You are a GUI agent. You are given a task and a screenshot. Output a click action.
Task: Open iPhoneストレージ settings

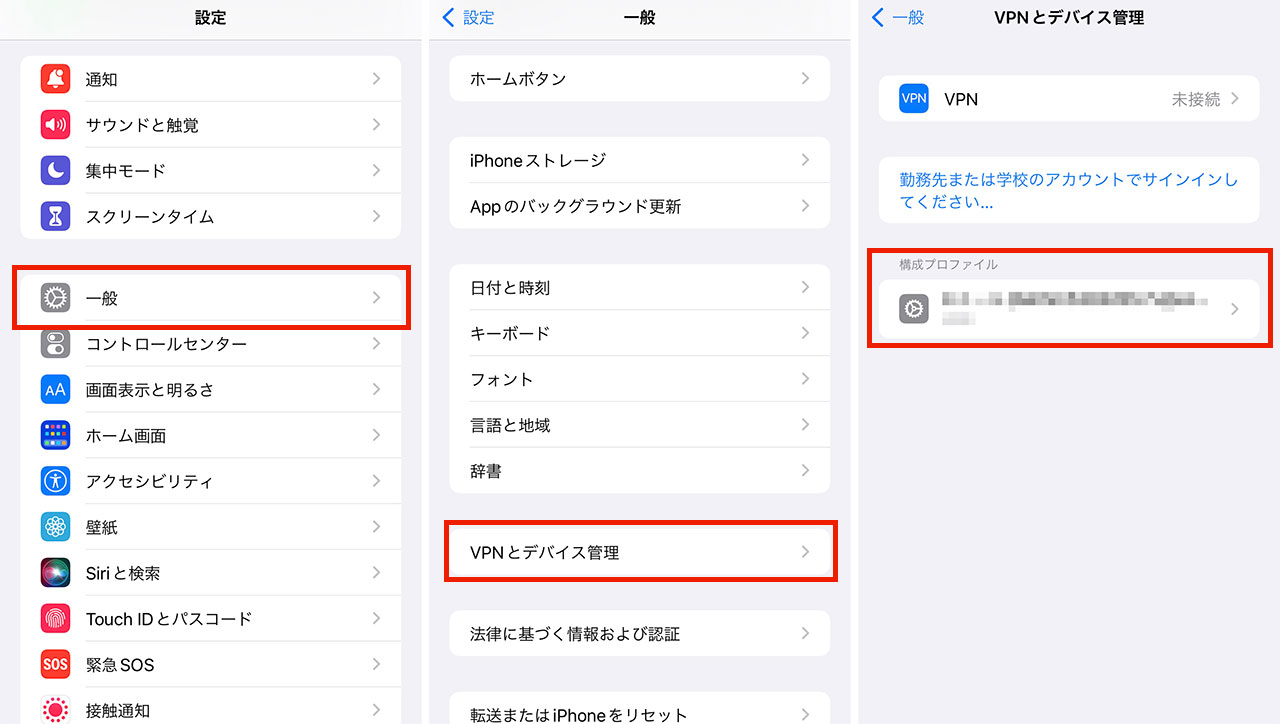click(x=640, y=160)
